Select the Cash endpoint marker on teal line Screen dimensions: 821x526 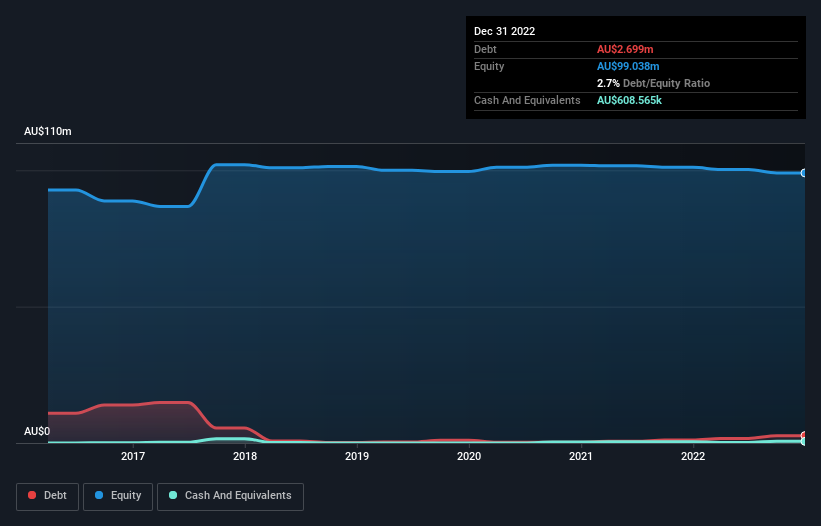(804, 442)
